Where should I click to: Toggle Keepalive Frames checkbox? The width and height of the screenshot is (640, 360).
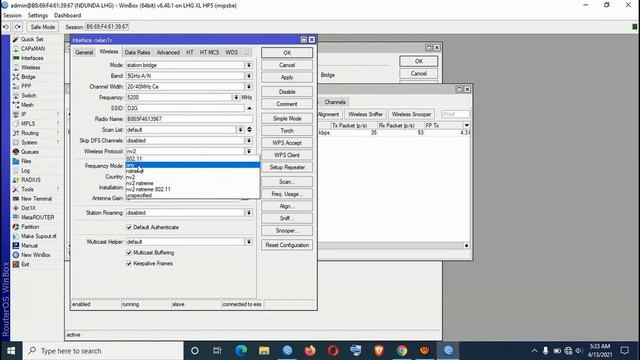point(129,264)
